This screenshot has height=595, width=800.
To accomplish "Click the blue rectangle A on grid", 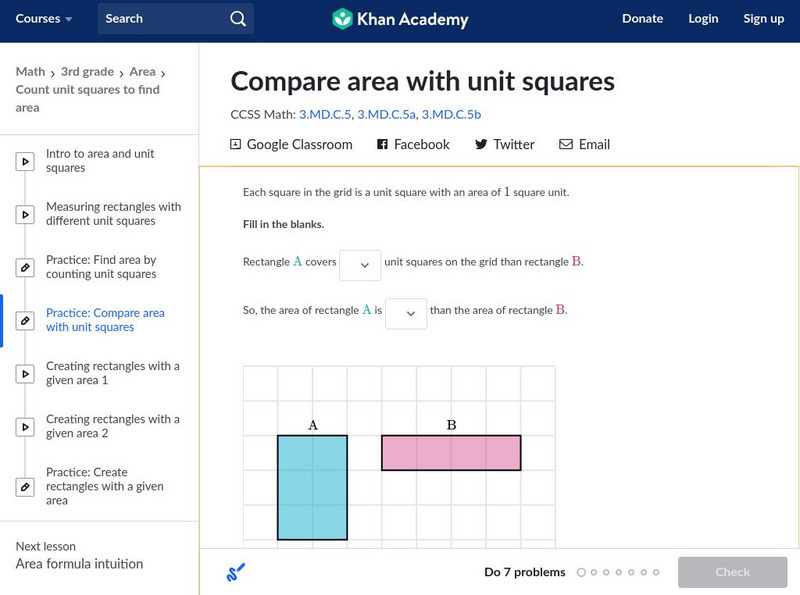I will 313,488.
